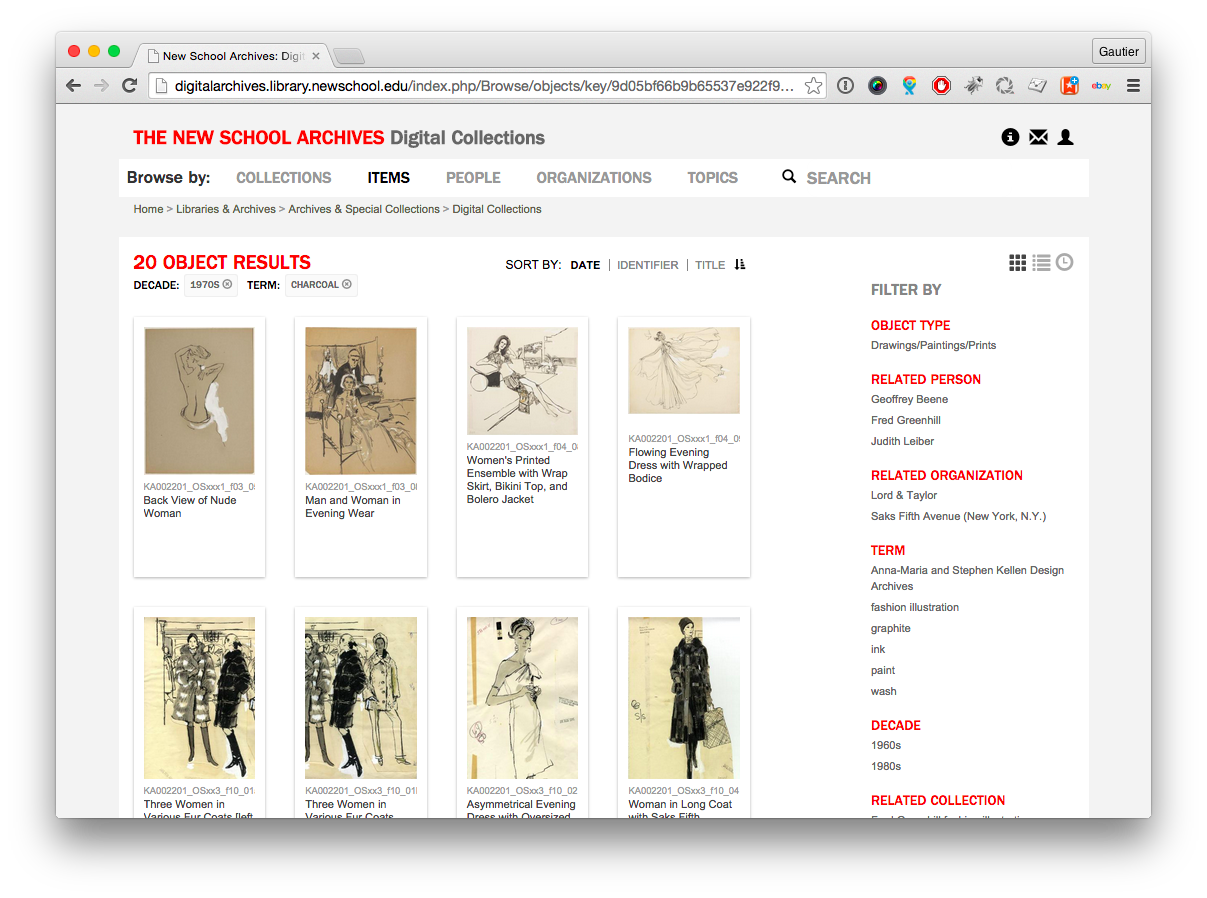1207x898 pixels.
Task: Browse by Organizations
Action: pos(594,178)
